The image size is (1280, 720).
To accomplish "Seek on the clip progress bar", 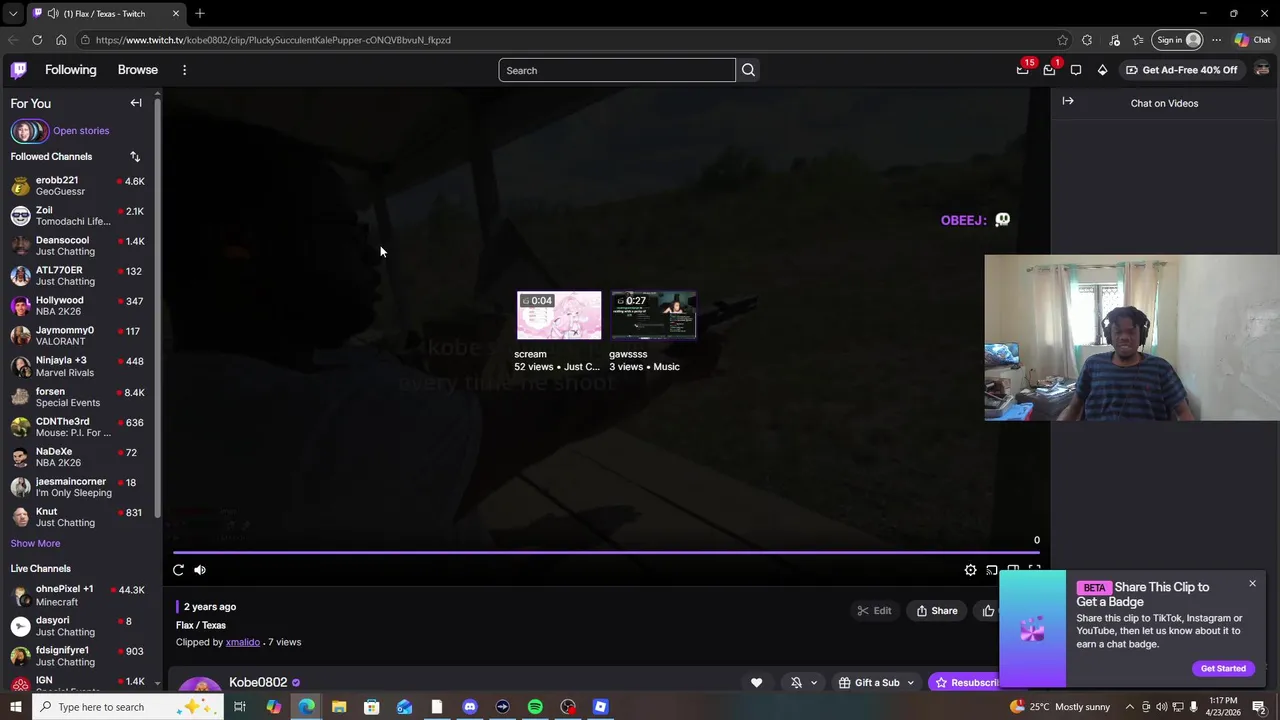I will coord(606,552).
